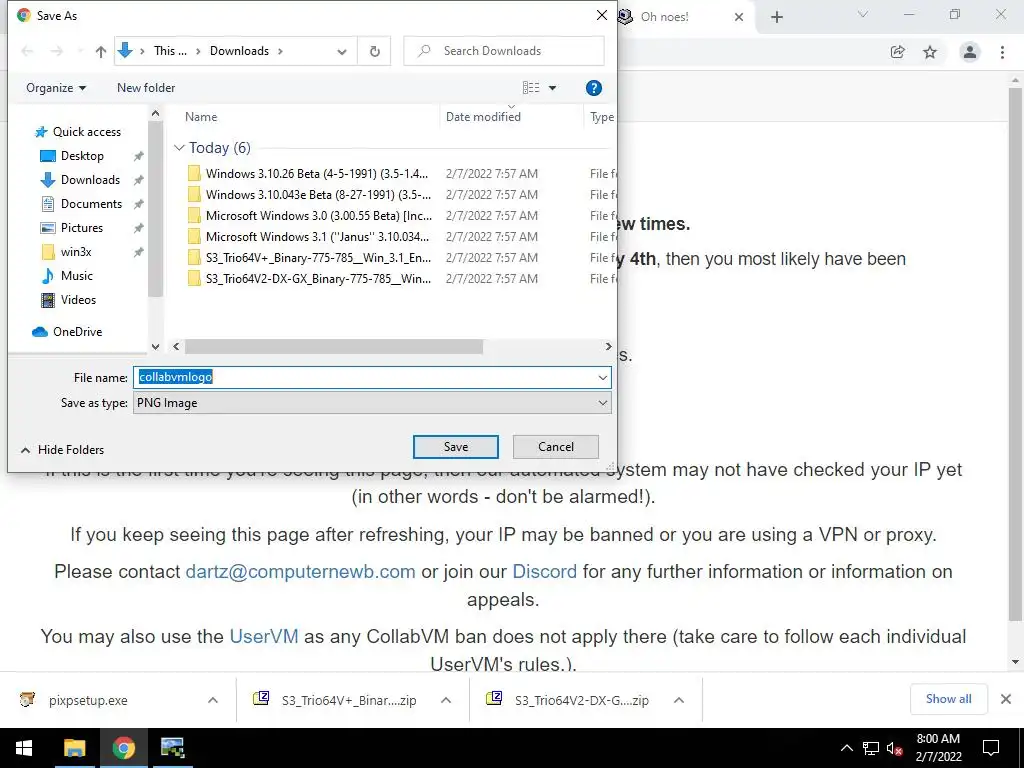Click the Save button
The image size is (1024, 768).
tap(455, 447)
